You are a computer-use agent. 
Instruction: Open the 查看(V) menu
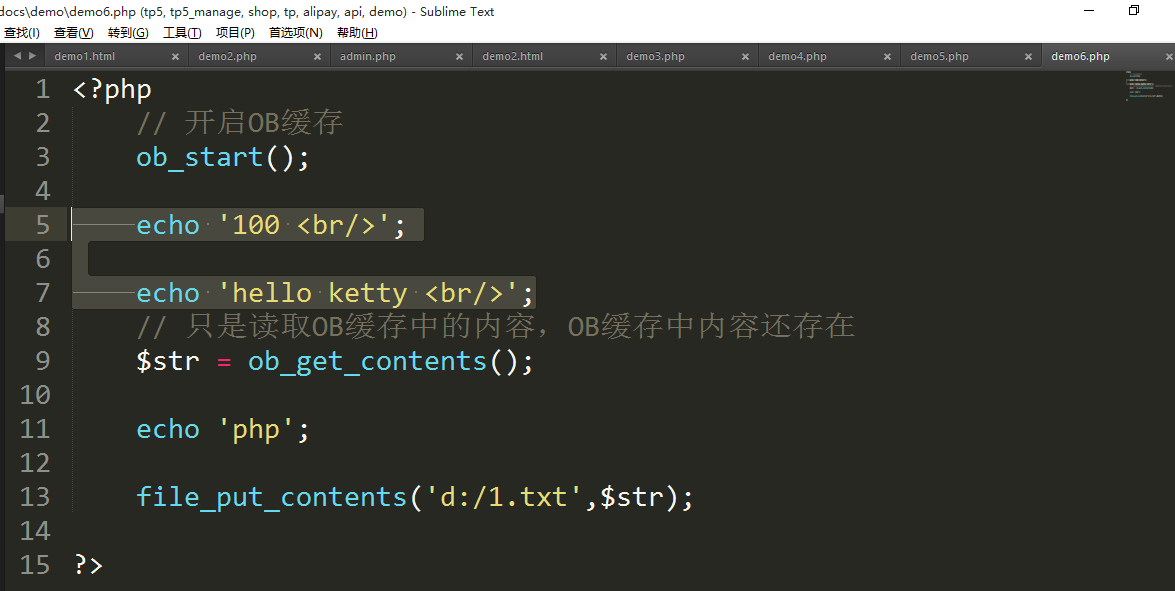coord(73,33)
